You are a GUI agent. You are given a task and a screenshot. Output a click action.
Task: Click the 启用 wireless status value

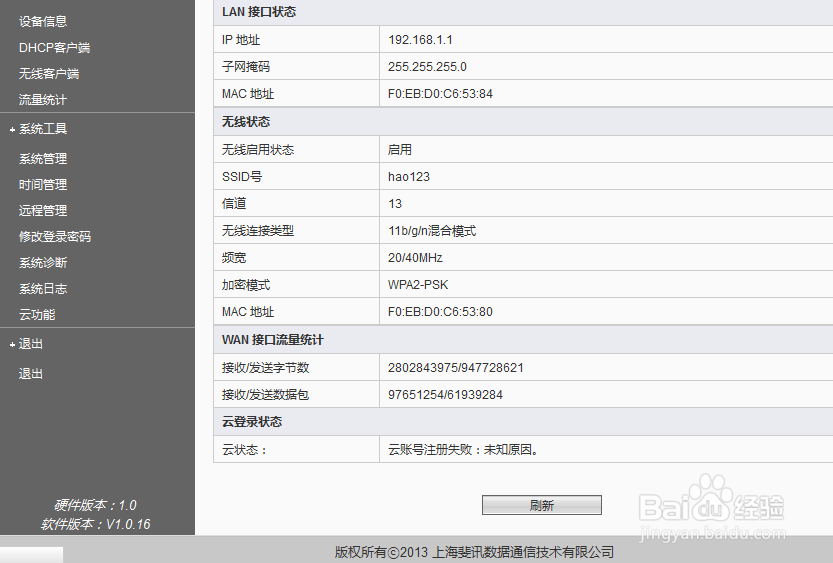(x=400, y=150)
